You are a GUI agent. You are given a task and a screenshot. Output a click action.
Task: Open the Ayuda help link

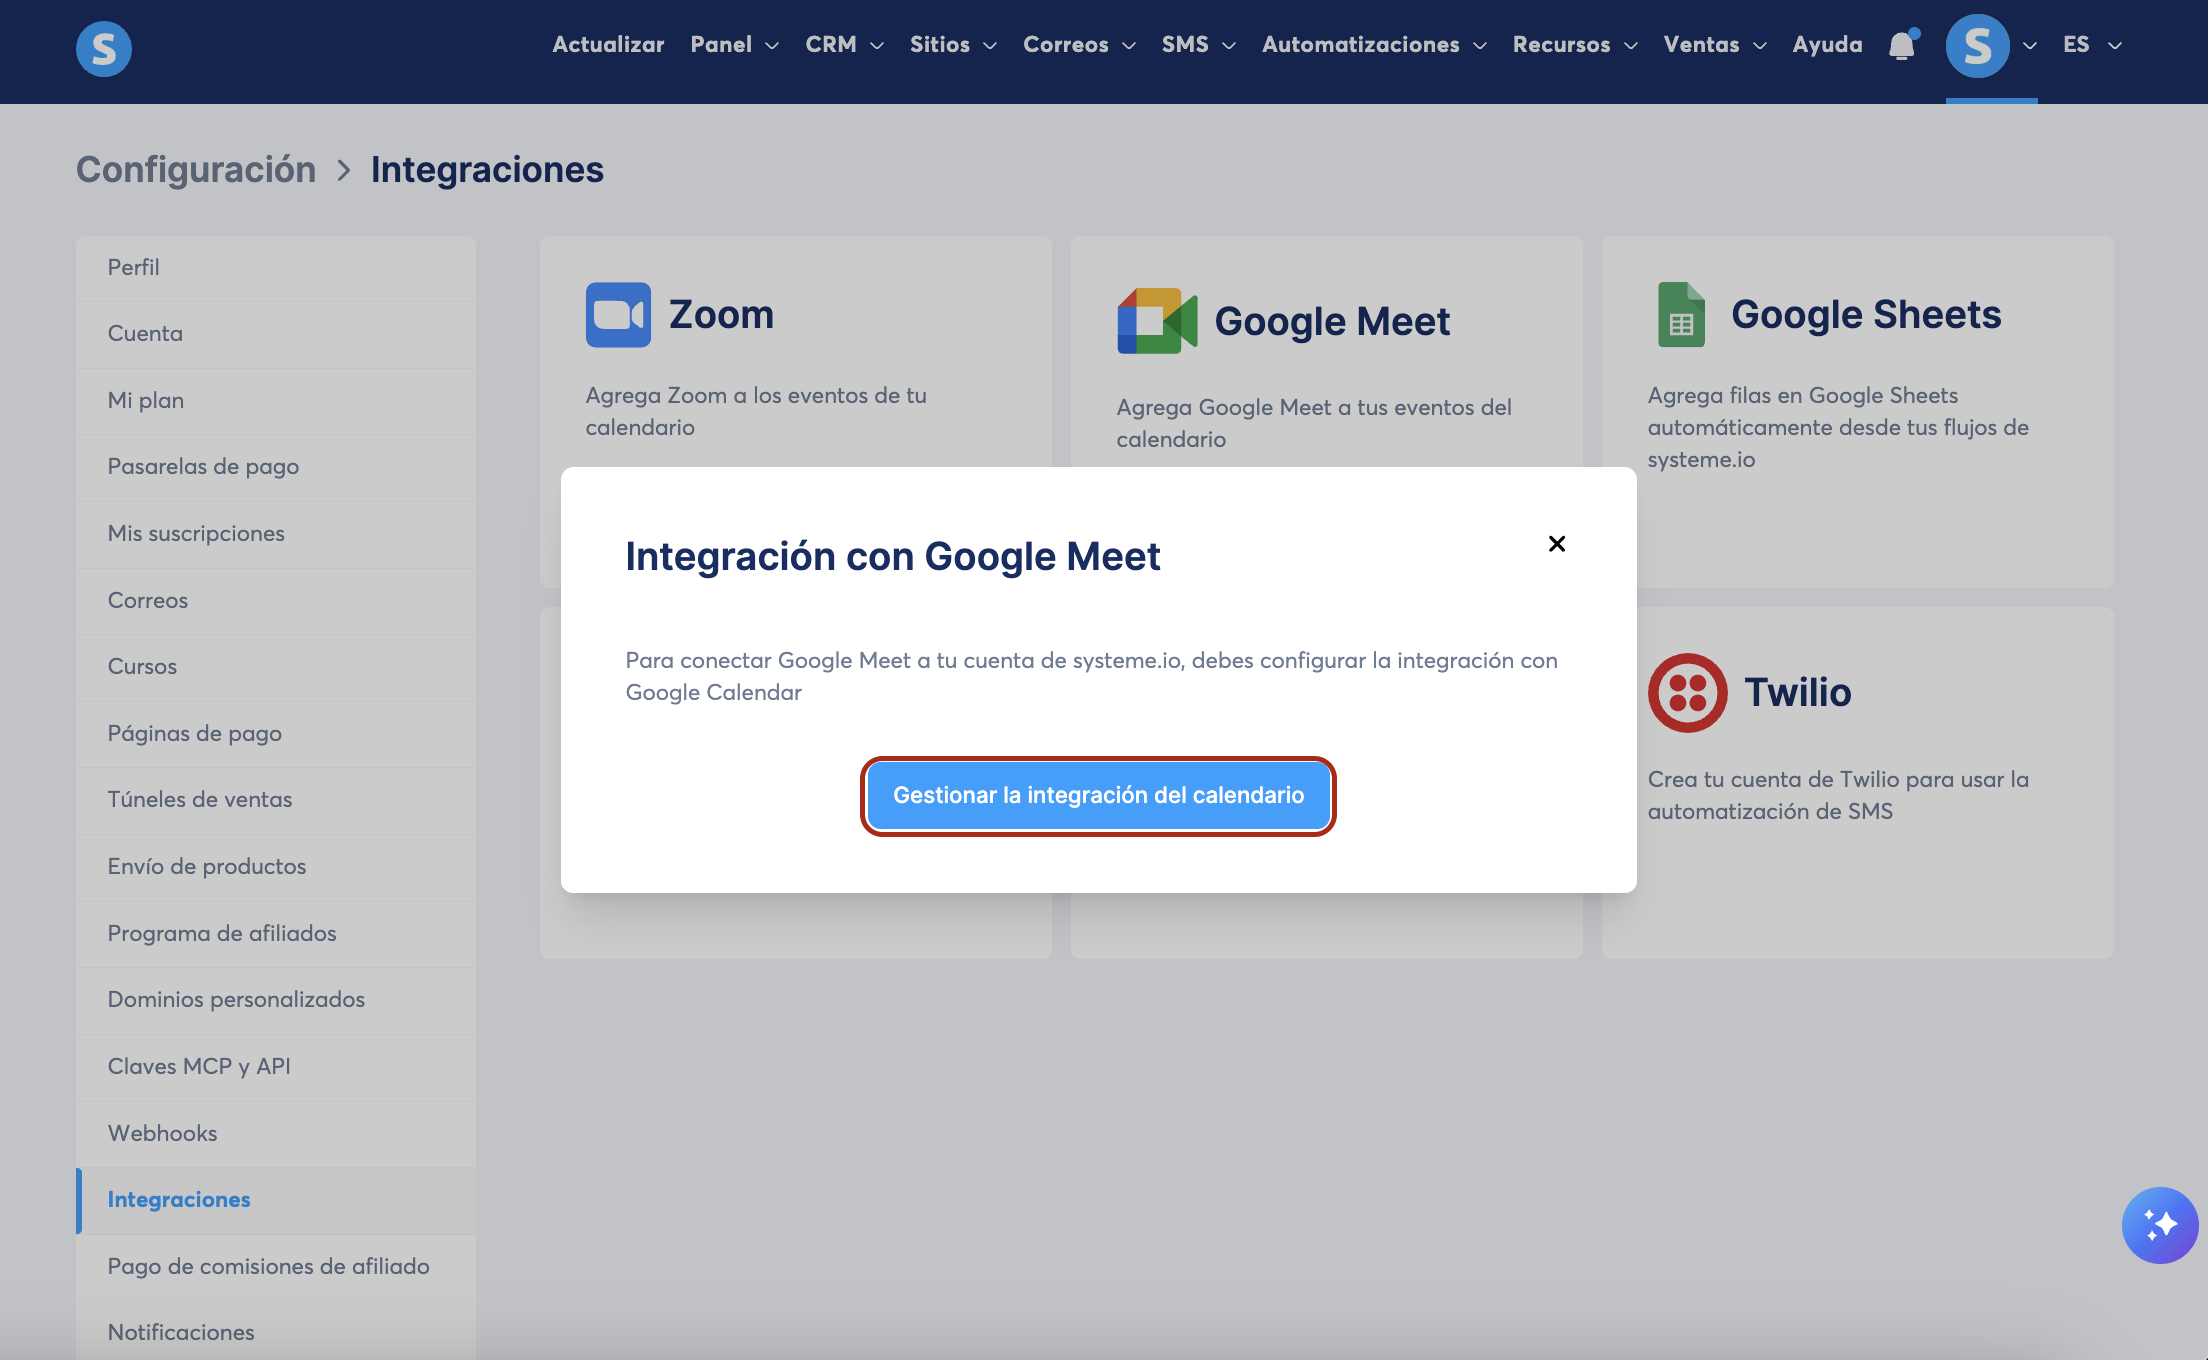(x=1827, y=45)
